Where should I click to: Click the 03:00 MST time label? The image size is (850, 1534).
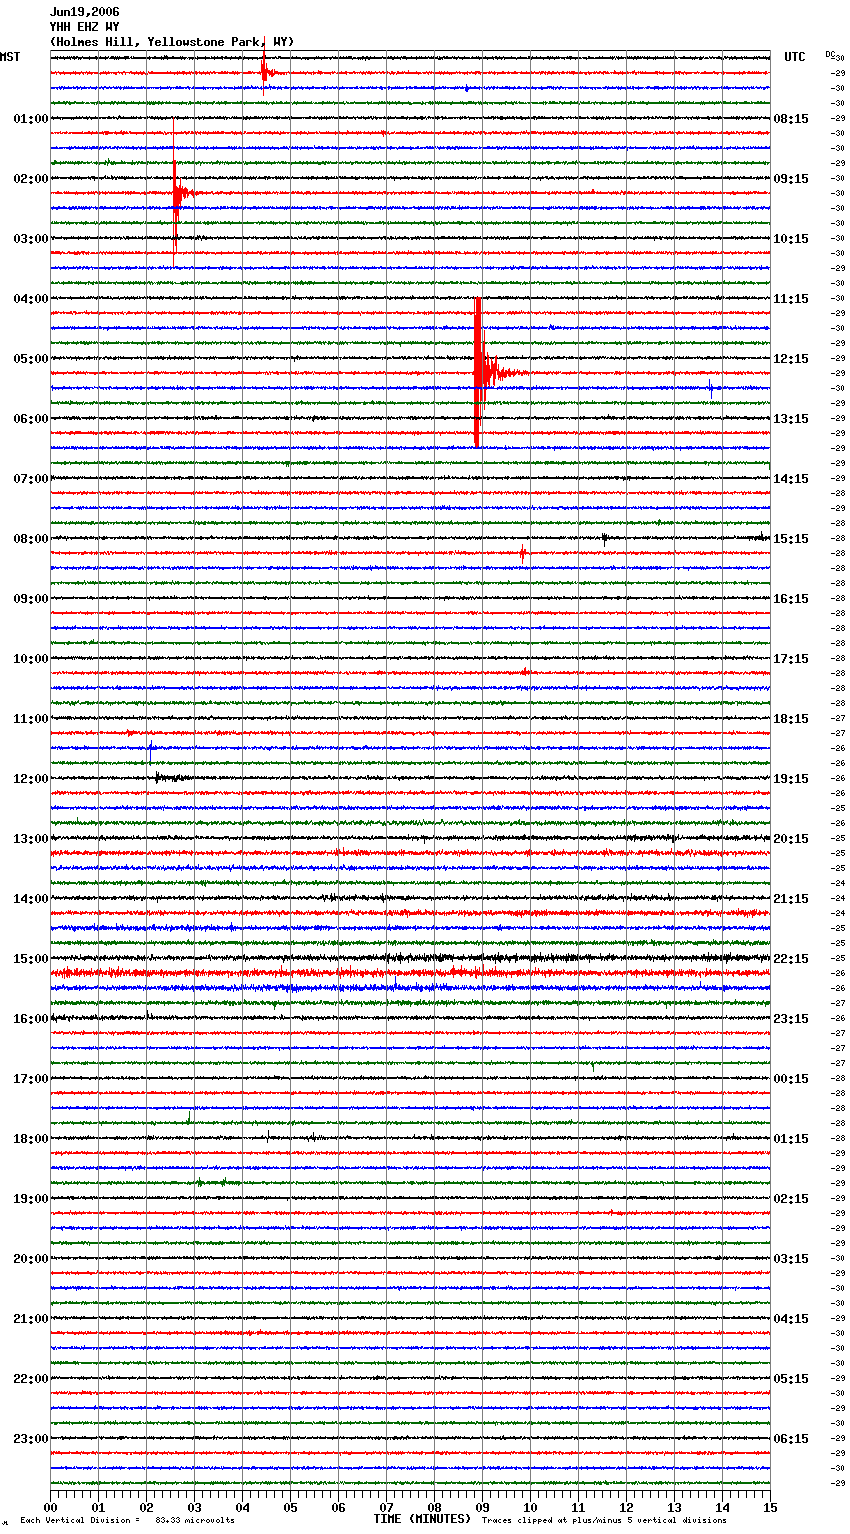(x=31, y=238)
